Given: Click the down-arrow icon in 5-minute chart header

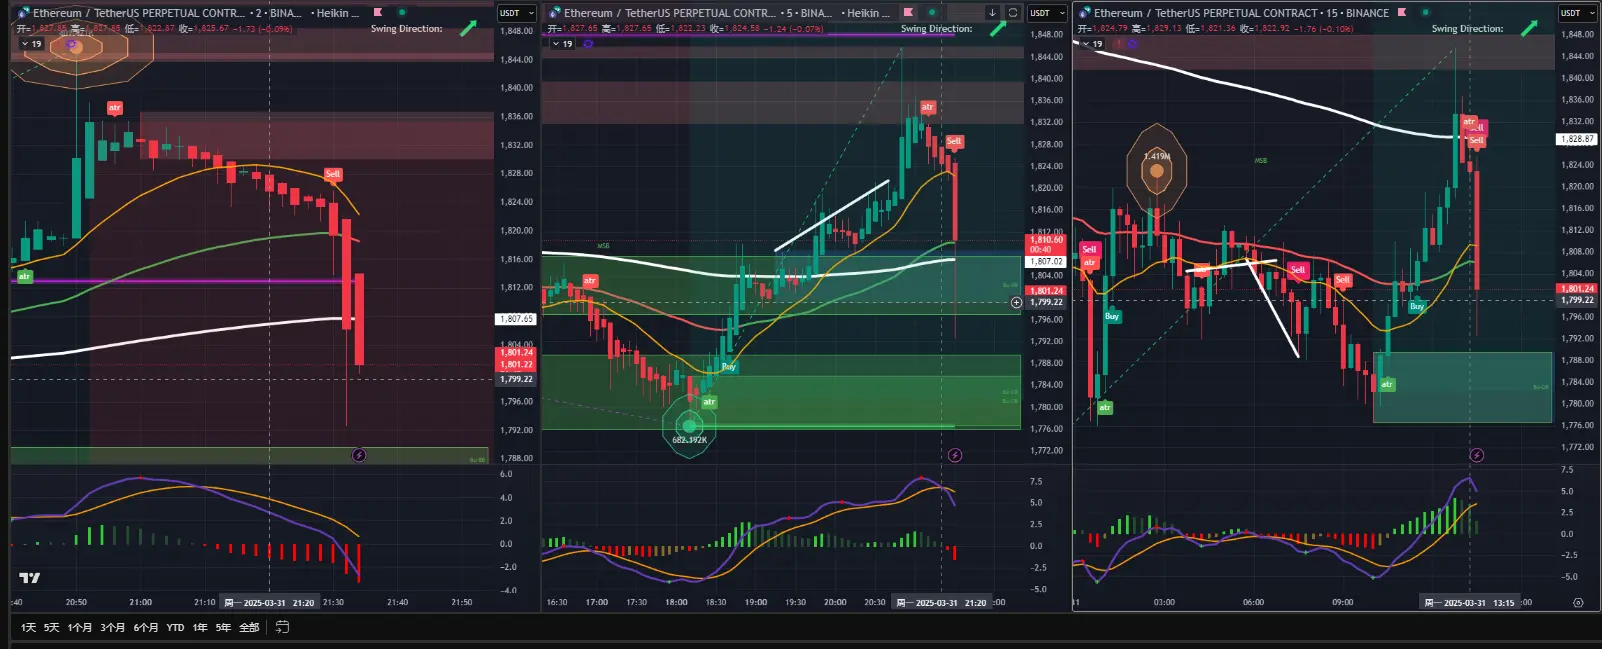Looking at the screenshot, I should [992, 13].
